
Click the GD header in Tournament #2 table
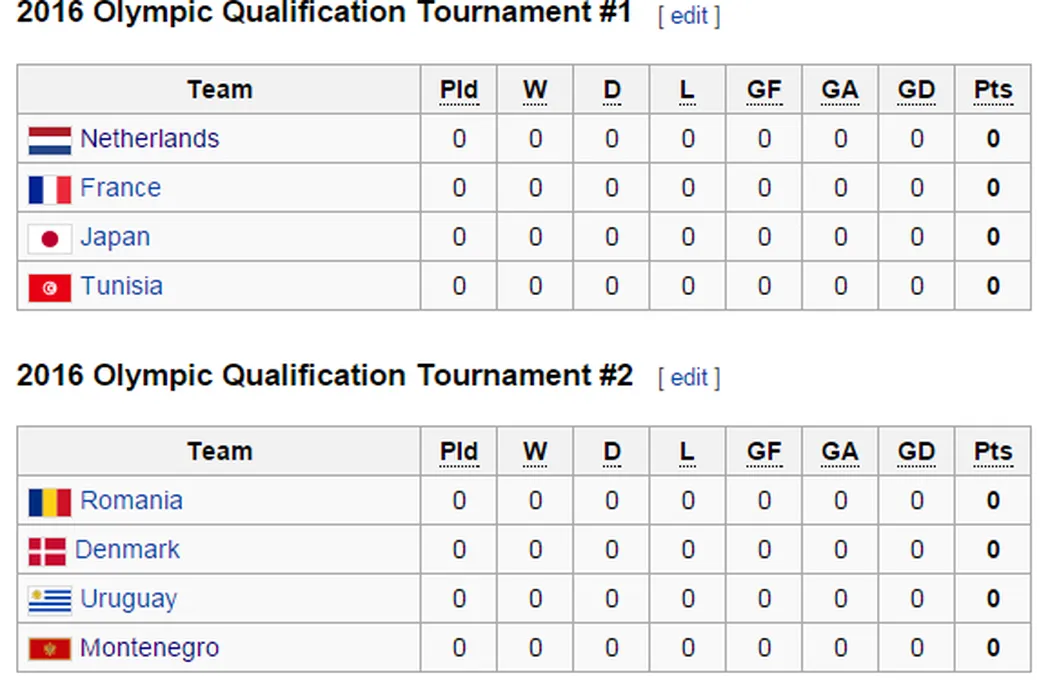coord(916,452)
